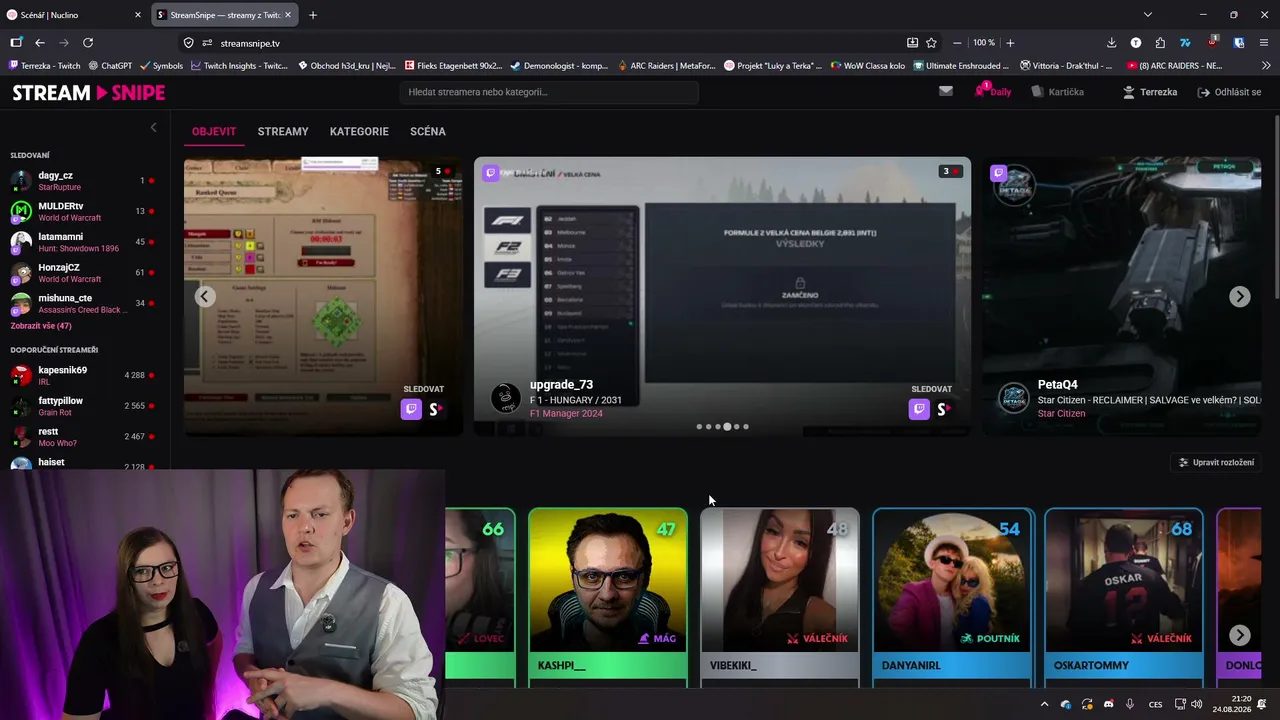Open MULDERtv in followed list
Viewport: 1280px width, 720px height.
tap(82, 212)
